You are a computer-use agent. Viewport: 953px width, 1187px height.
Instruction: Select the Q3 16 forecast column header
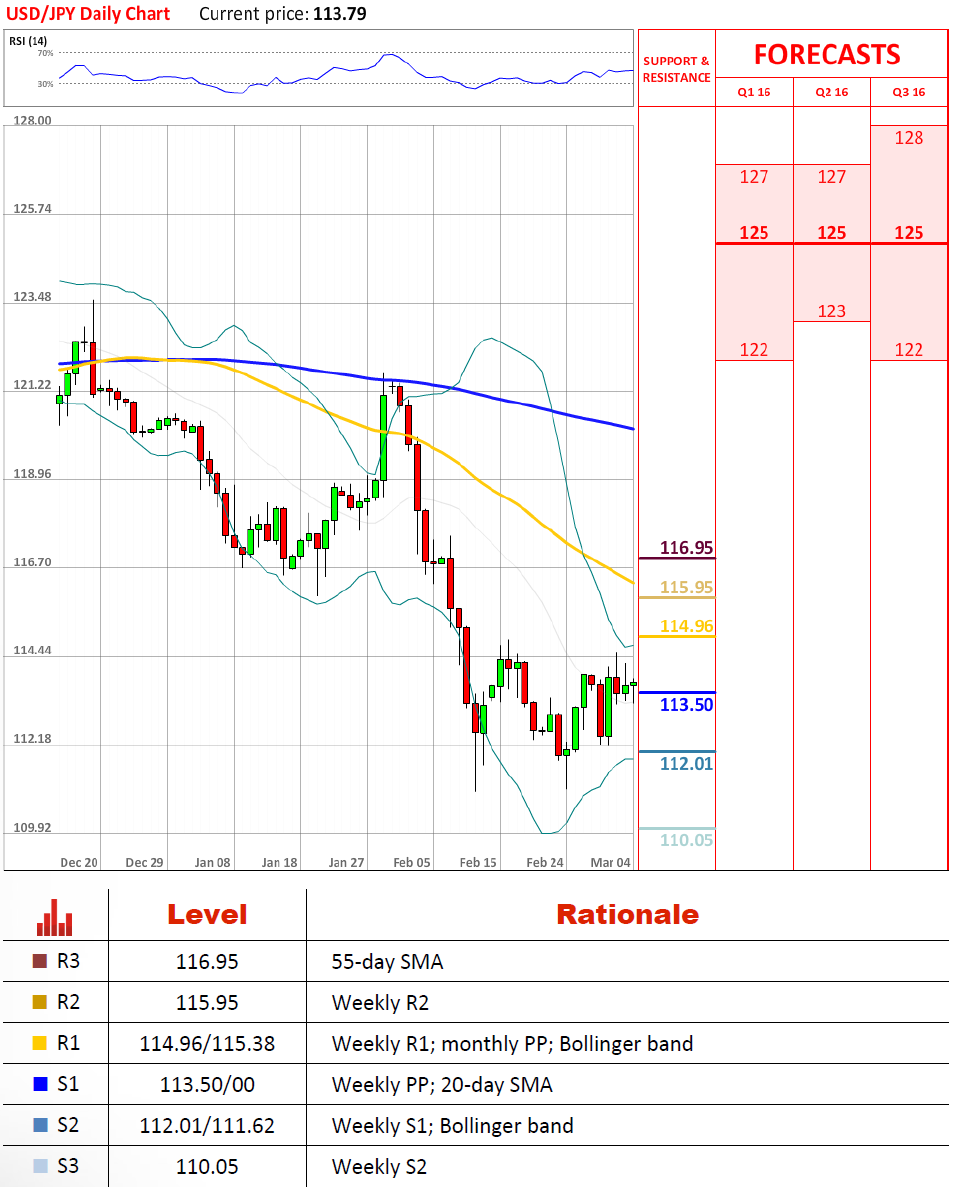909,92
